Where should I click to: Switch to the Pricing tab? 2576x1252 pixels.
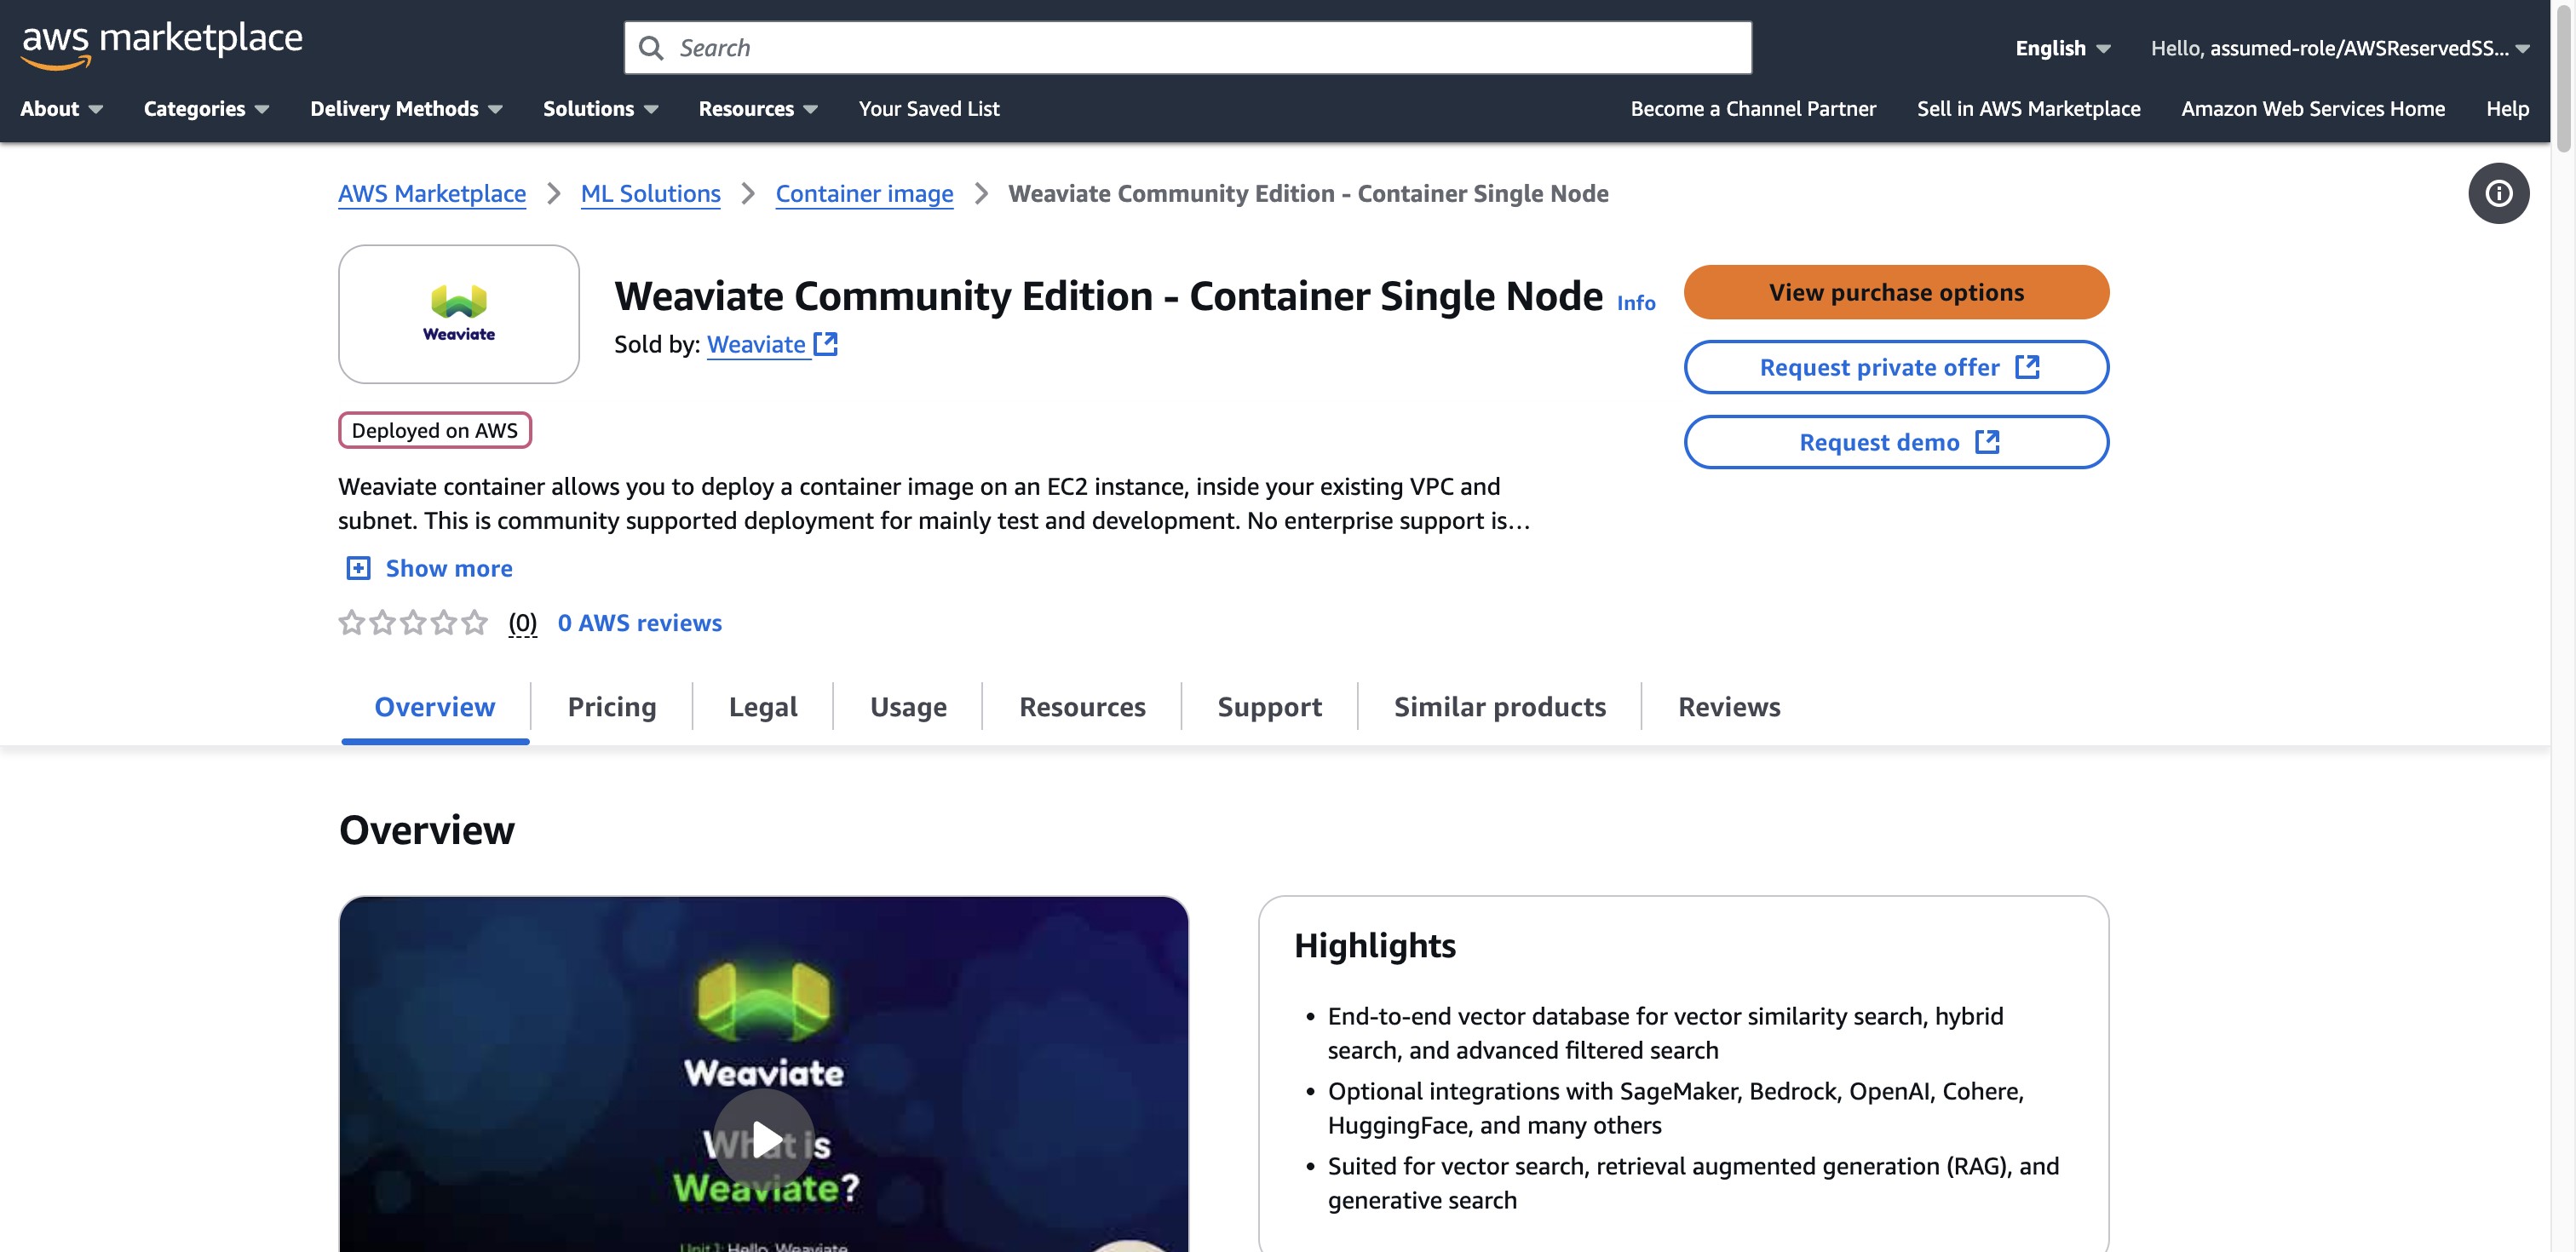click(612, 707)
